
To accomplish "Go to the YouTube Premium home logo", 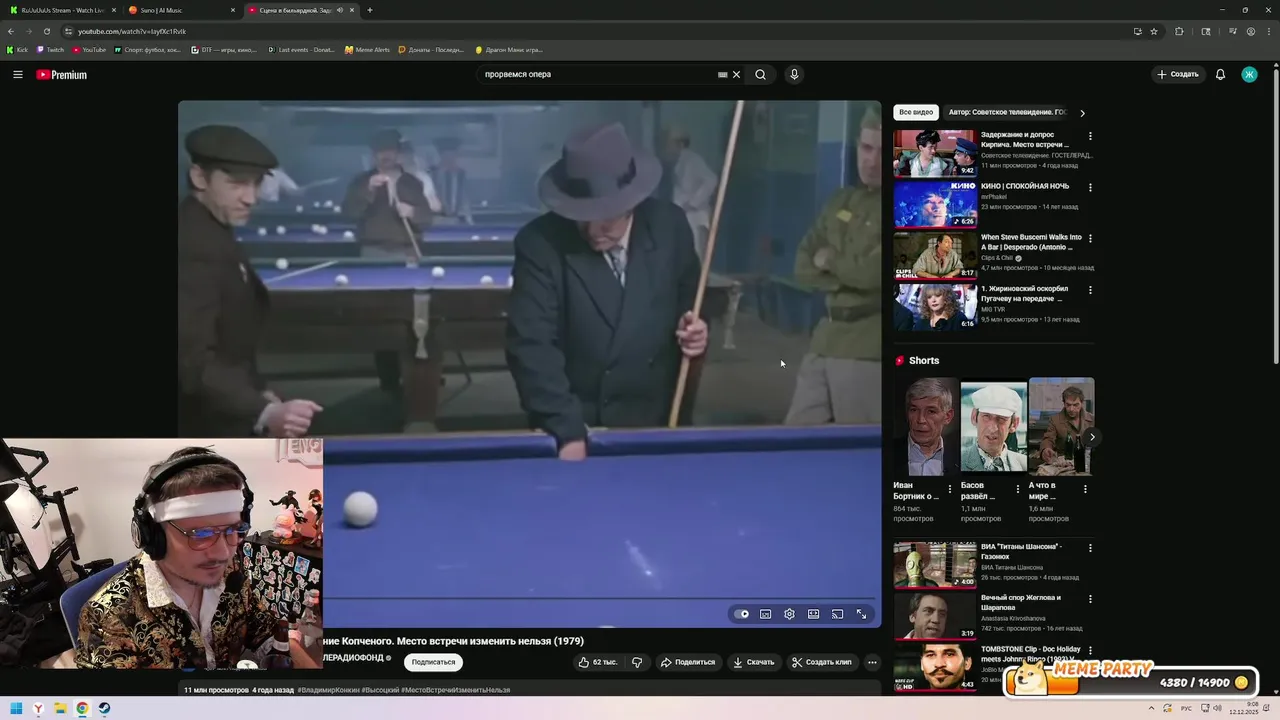I will pos(62,75).
